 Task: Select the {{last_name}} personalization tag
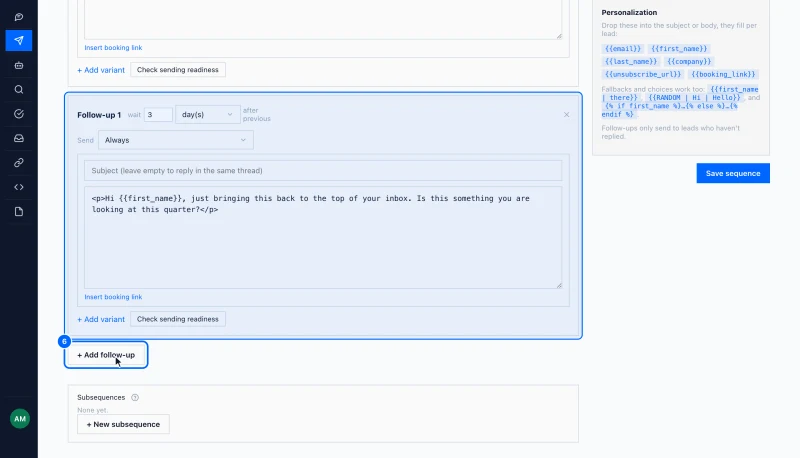631,61
